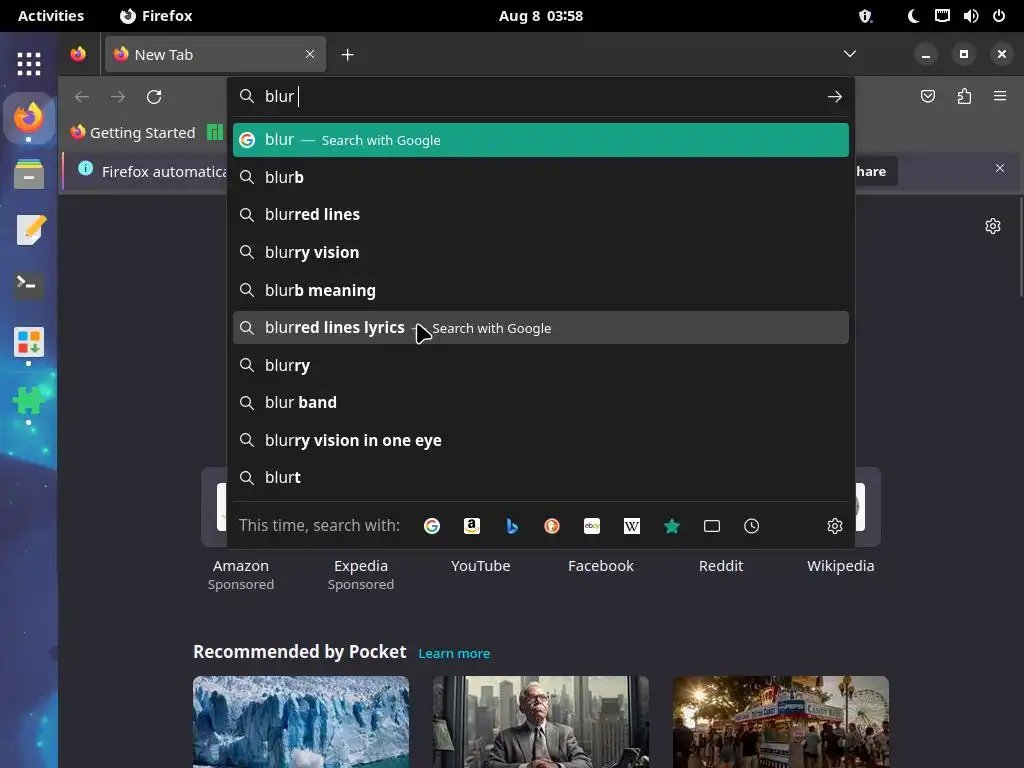Viewport: 1024px width, 768px height.
Task: Select "blur — Search with Google" suggestion
Action: 541,140
